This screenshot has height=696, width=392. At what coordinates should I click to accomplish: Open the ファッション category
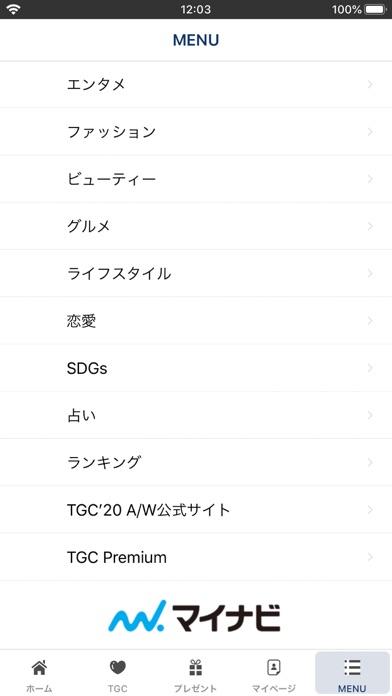(x=196, y=132)
